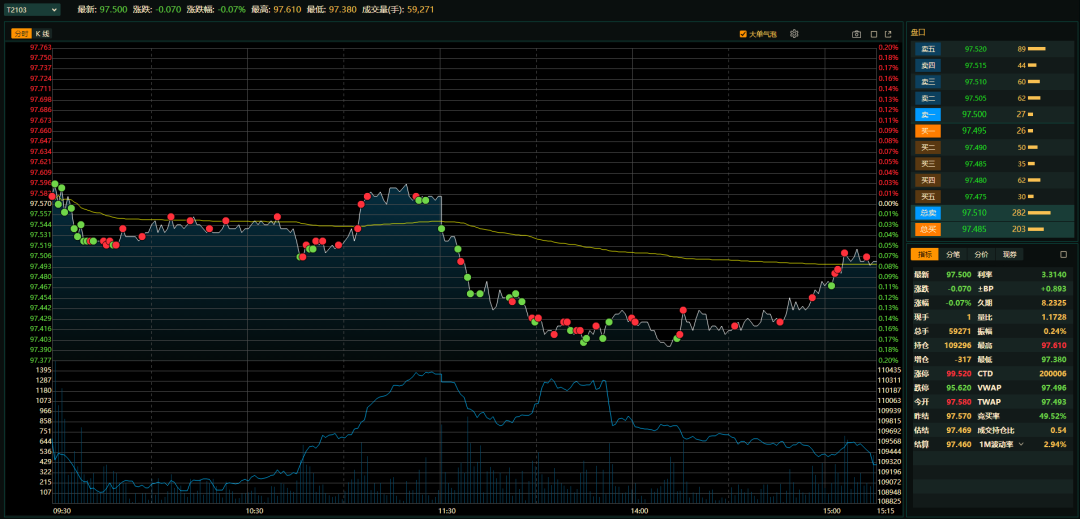1080x519 pixels.
Task: Open the 分笔 tab
Action: click(x=953, y=255)
